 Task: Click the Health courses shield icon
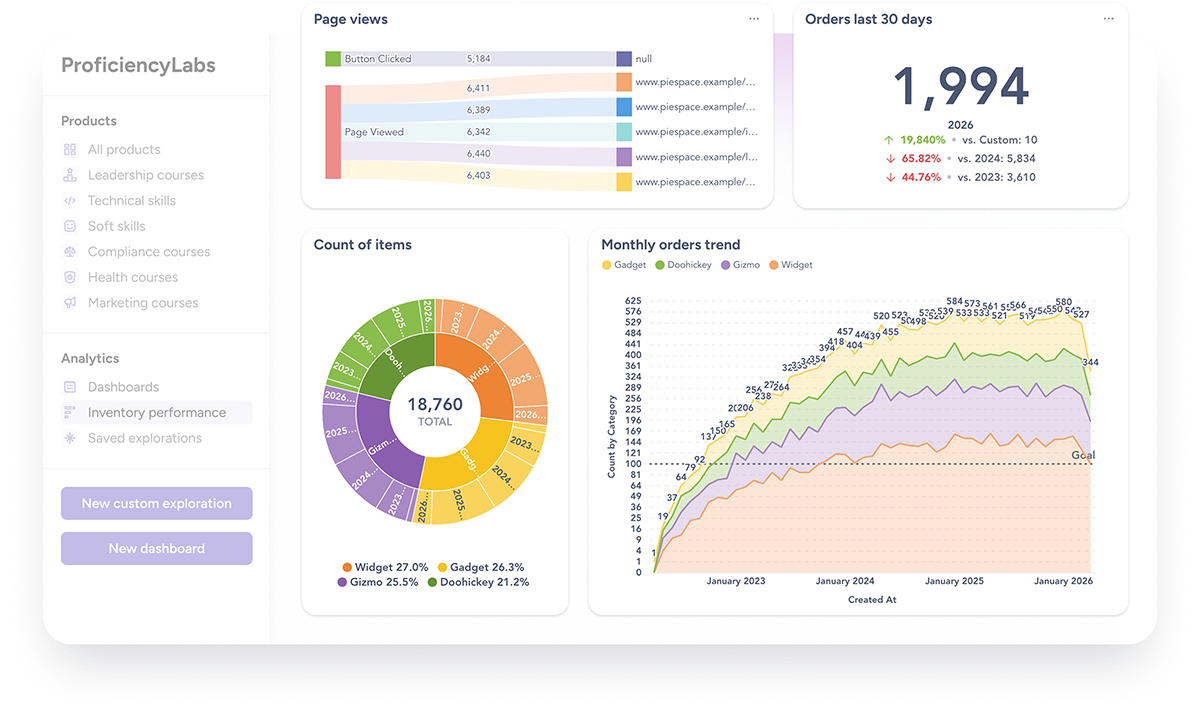pyautogui.click(x=70, y=278)
